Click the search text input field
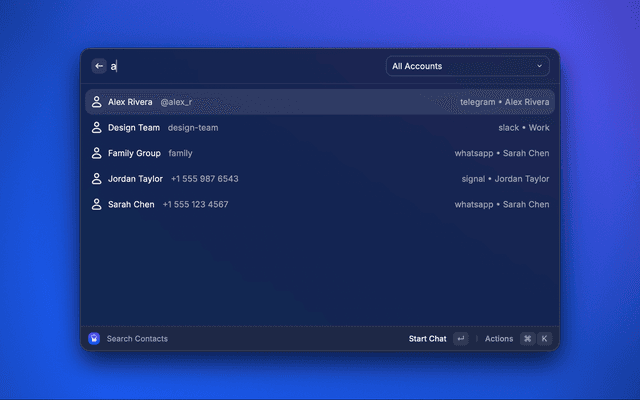The height and width of the screenshot is (400, 640). (x=240, y=66)
